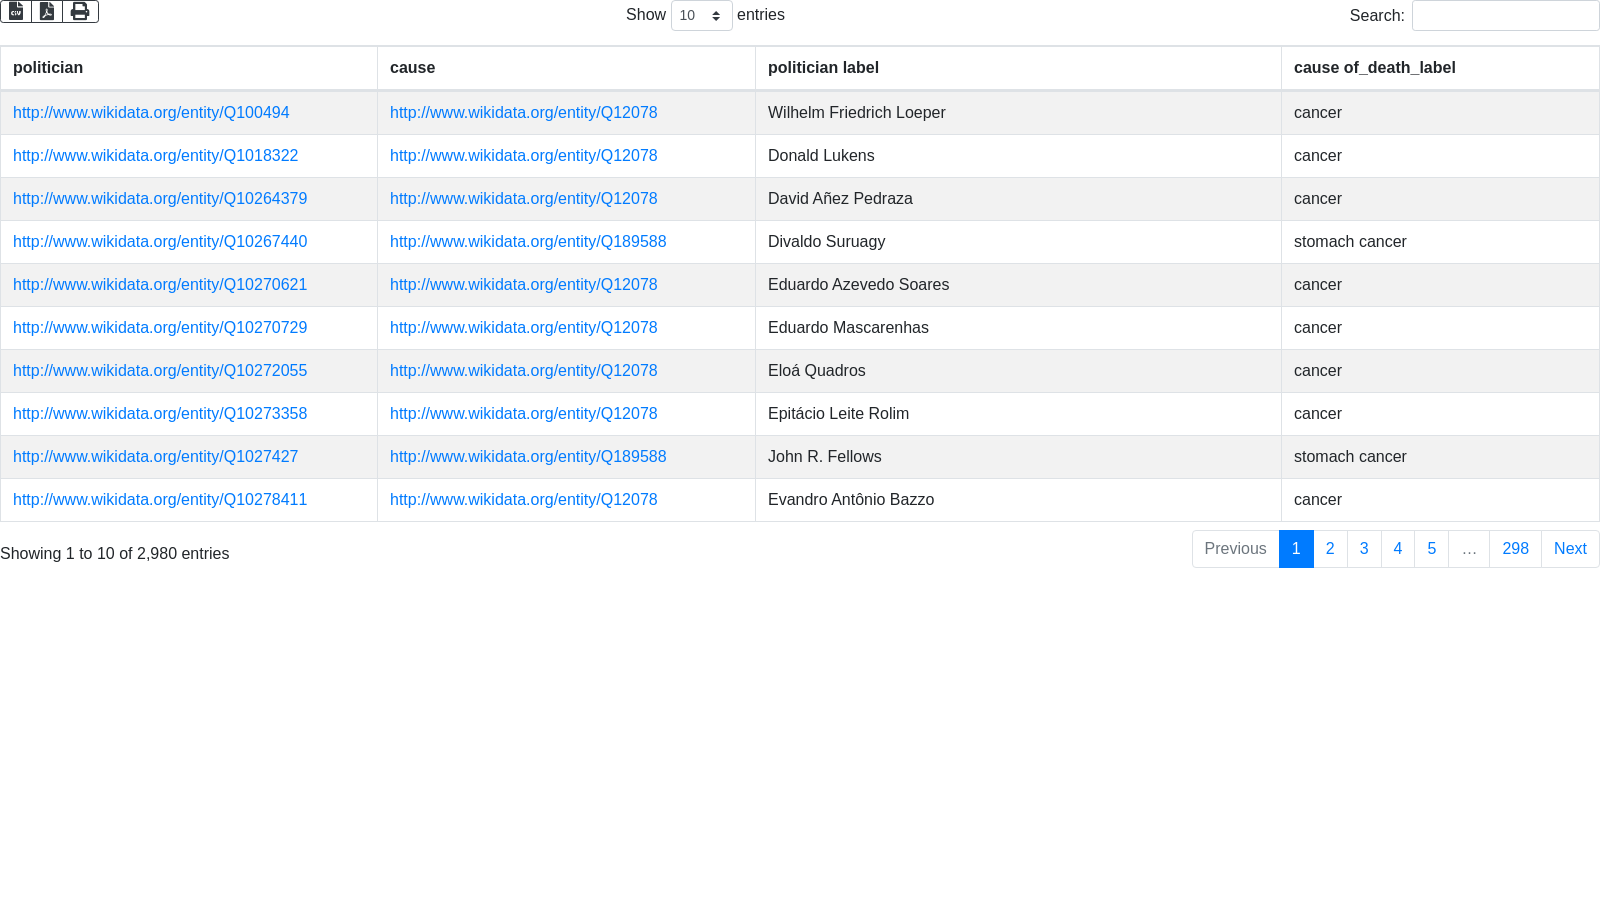Open cause link in David Añez Pedraza row
1600x900 pixels.
click(524, 199)
